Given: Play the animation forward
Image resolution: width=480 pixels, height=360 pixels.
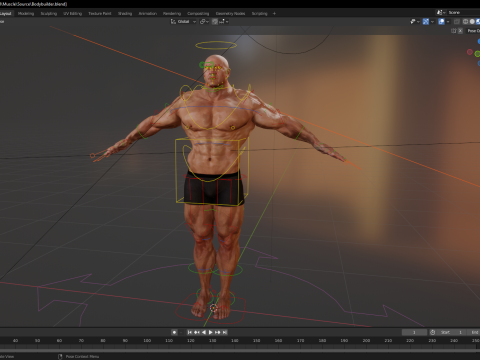Looking at the screenshot, I should tap(211, 332).
